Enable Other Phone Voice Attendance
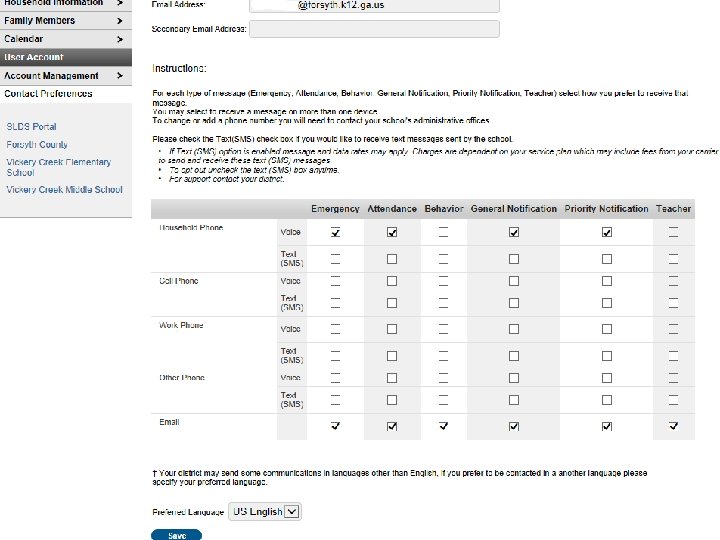Viewport: 720px width, 540px height. [x=392, y=378]
